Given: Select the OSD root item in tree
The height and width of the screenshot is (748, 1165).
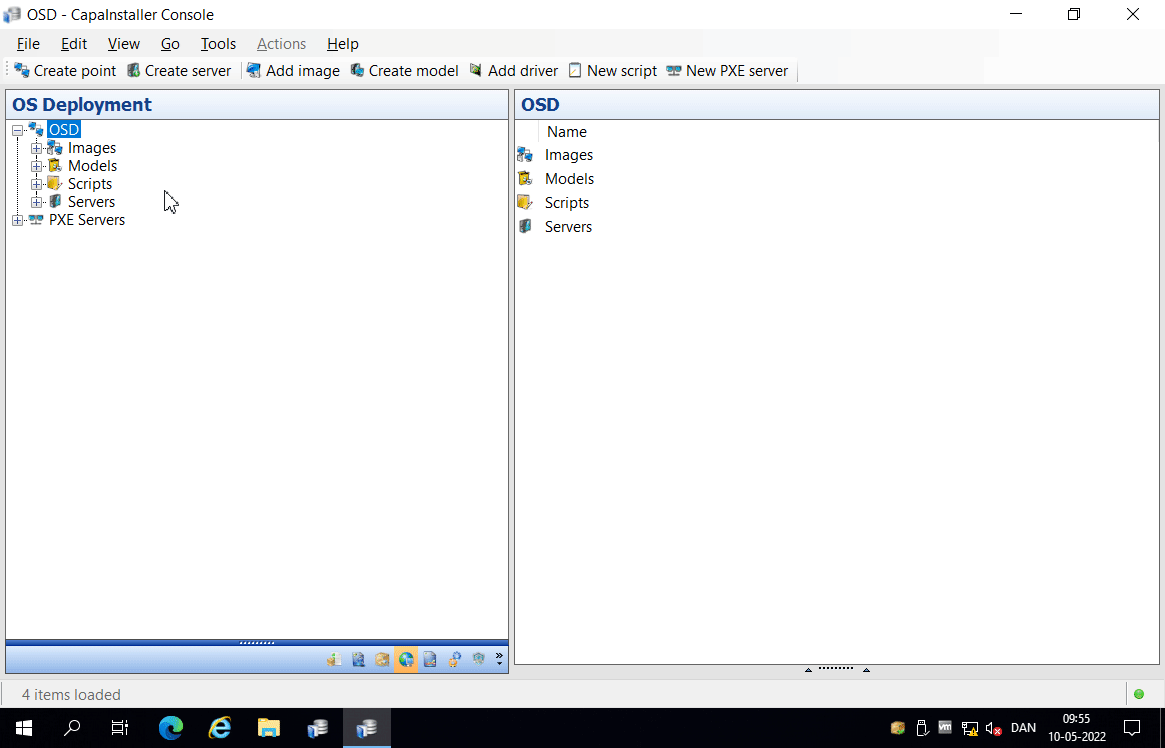Looking at the screenshot, I should pos(64,130).
